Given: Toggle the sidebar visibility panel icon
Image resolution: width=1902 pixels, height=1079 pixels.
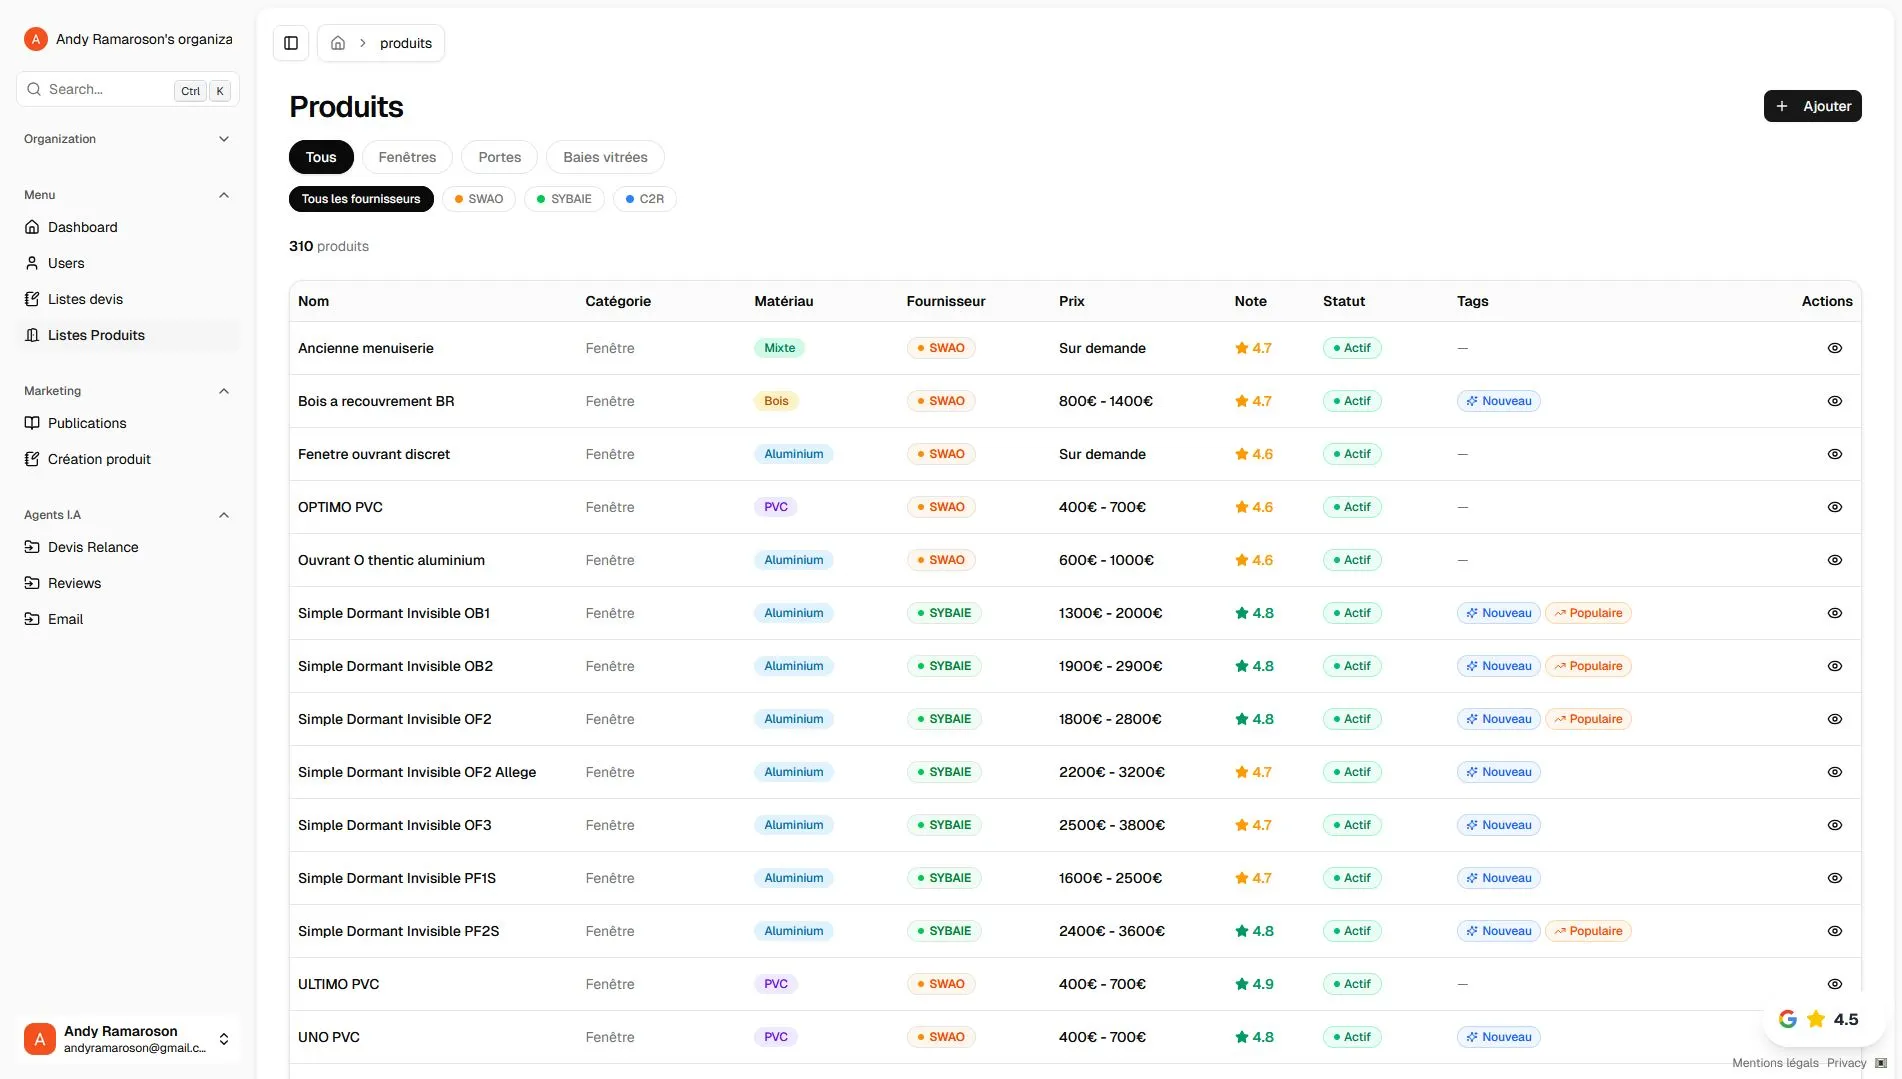Looking at the screenshot, I should coord(290,42).
